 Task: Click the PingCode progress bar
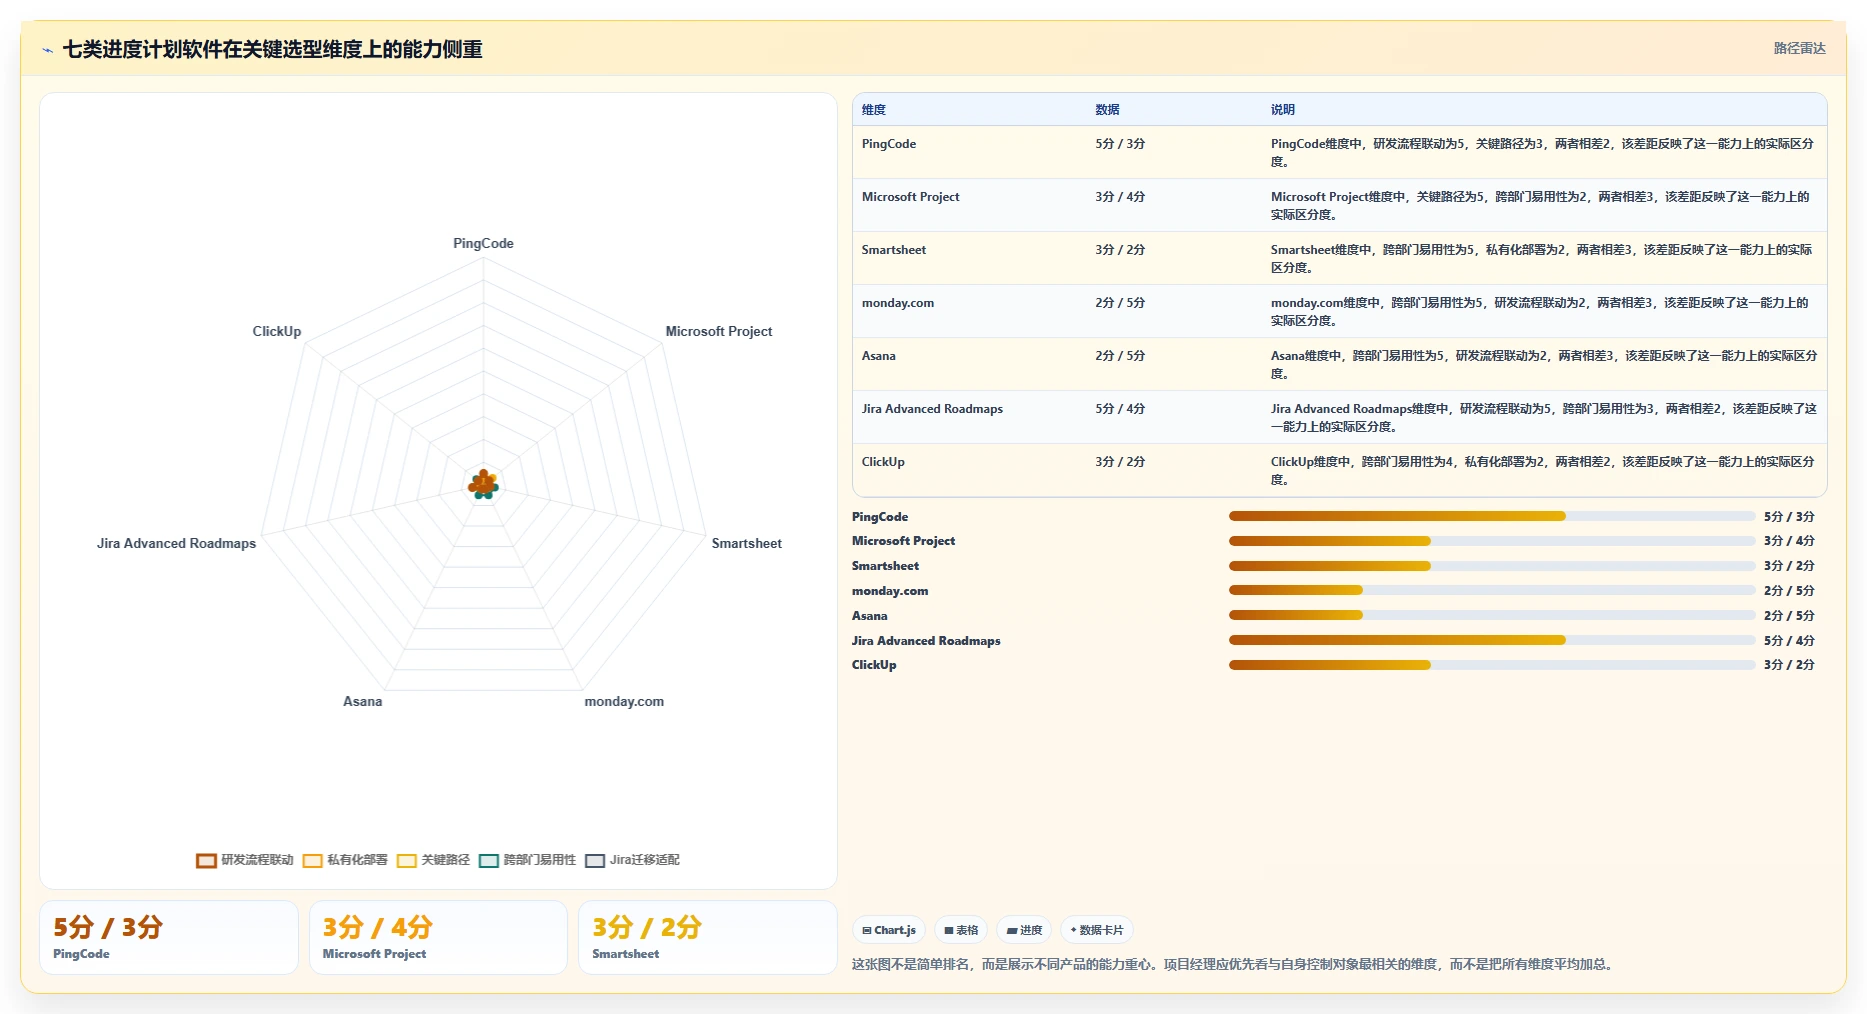1492,516
